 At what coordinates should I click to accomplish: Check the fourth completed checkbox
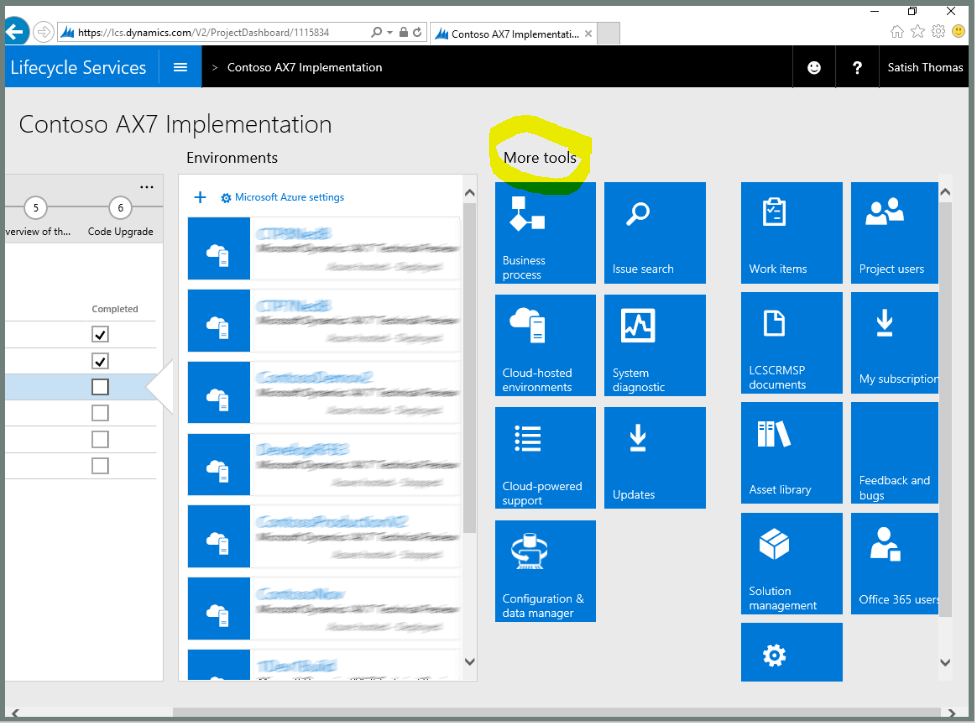click(x=100, y=413)
